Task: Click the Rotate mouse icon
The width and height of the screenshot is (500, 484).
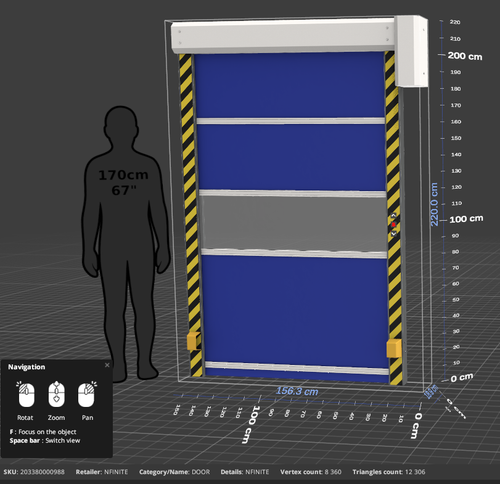Action: [x=26, y=395]
